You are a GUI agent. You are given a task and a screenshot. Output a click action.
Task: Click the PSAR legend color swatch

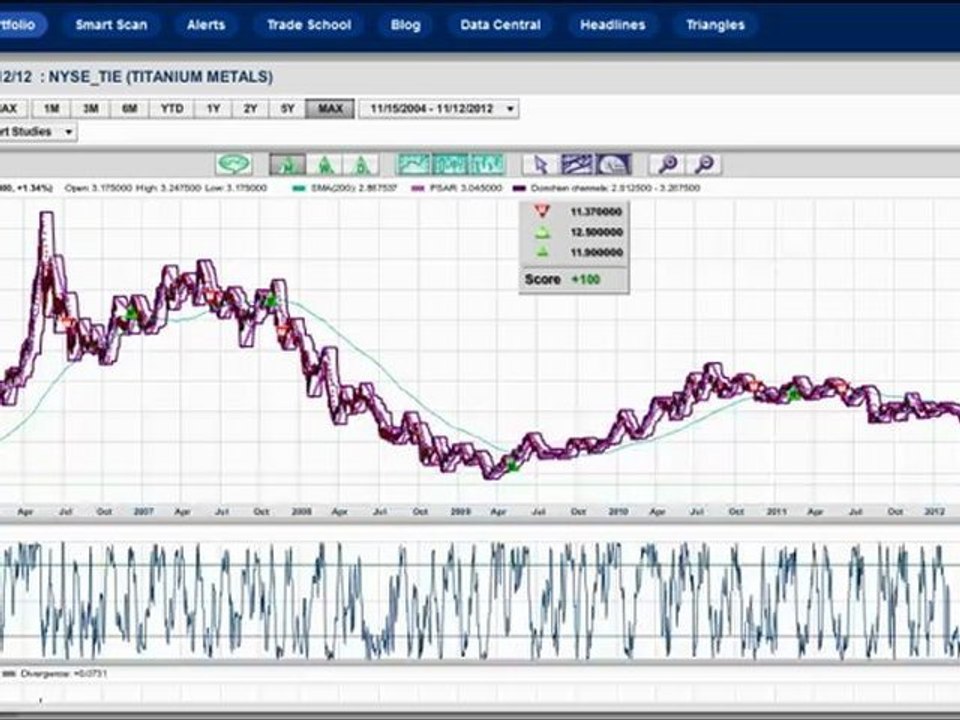click(x=419, y=189)
